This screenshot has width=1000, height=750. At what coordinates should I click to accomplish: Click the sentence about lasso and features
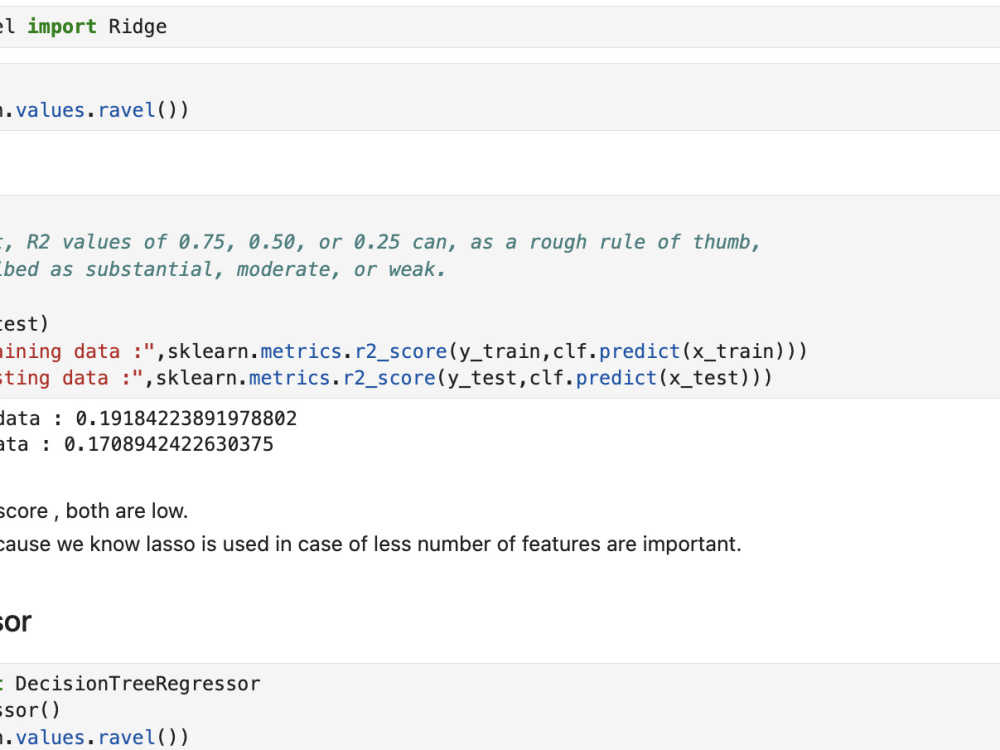[371, 544]
